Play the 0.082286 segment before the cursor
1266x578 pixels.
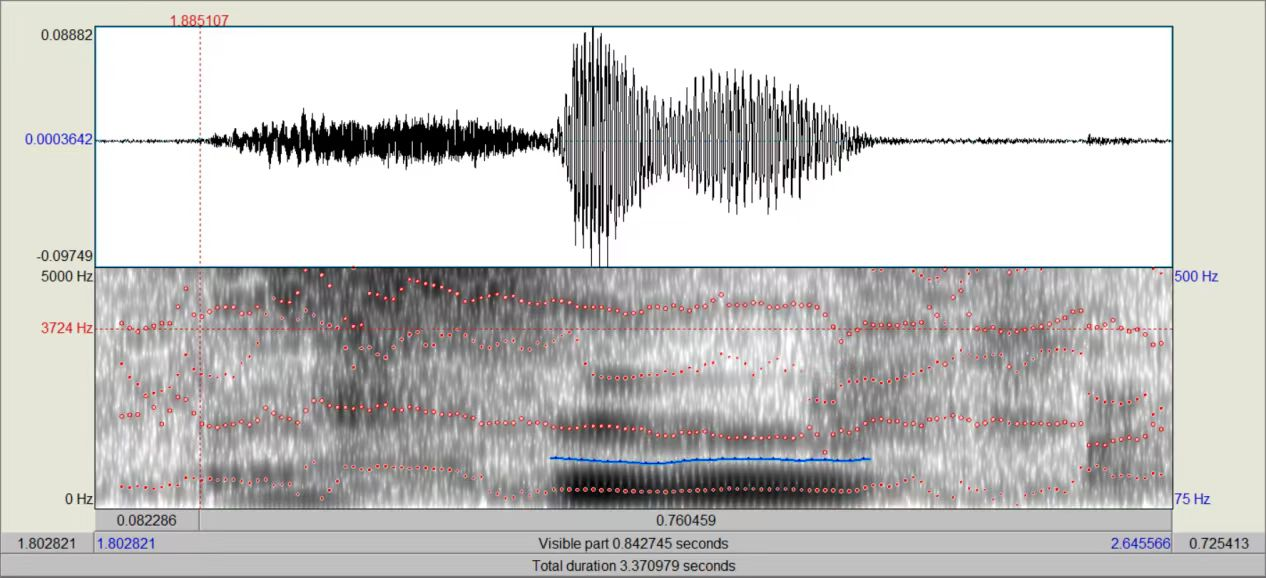(147, 521)
